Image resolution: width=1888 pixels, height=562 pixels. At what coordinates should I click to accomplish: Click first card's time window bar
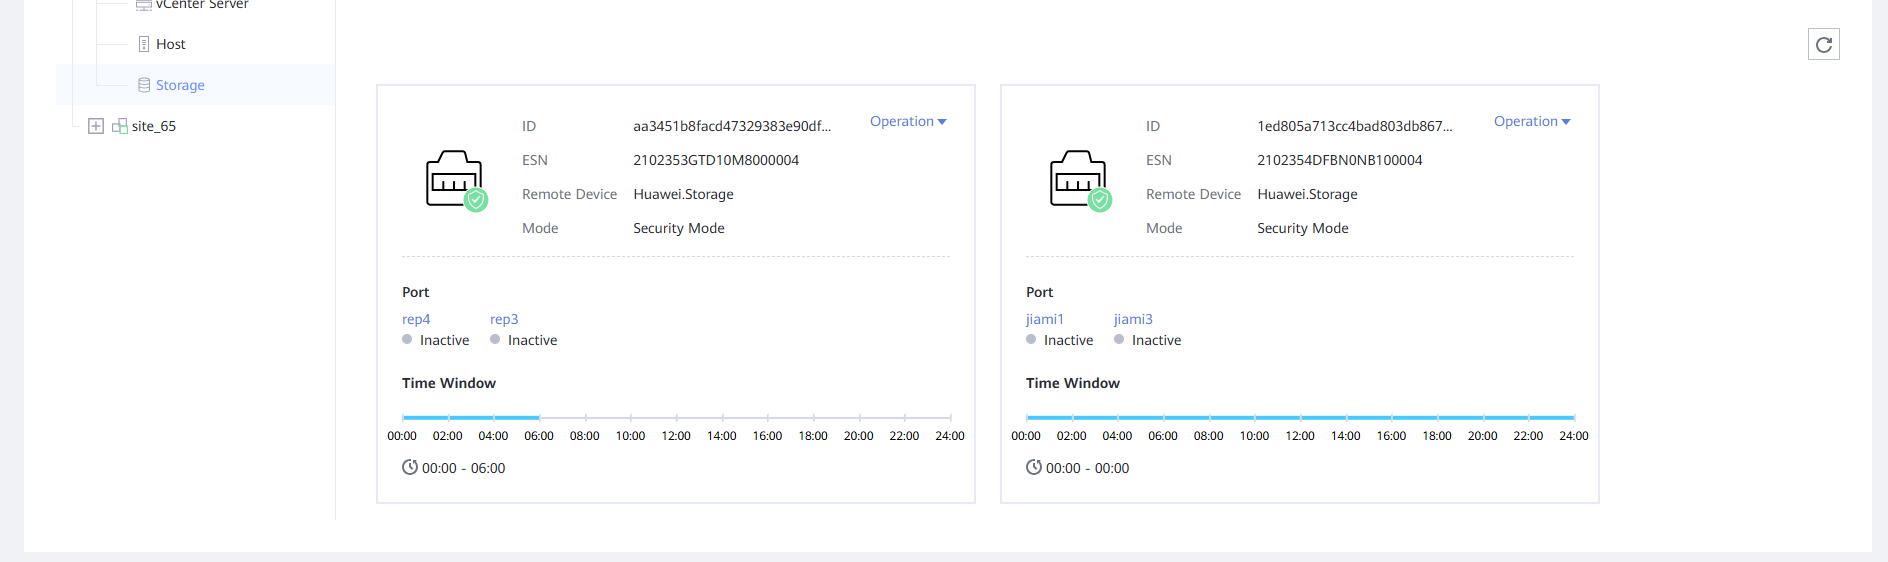[x=470, y=417]
